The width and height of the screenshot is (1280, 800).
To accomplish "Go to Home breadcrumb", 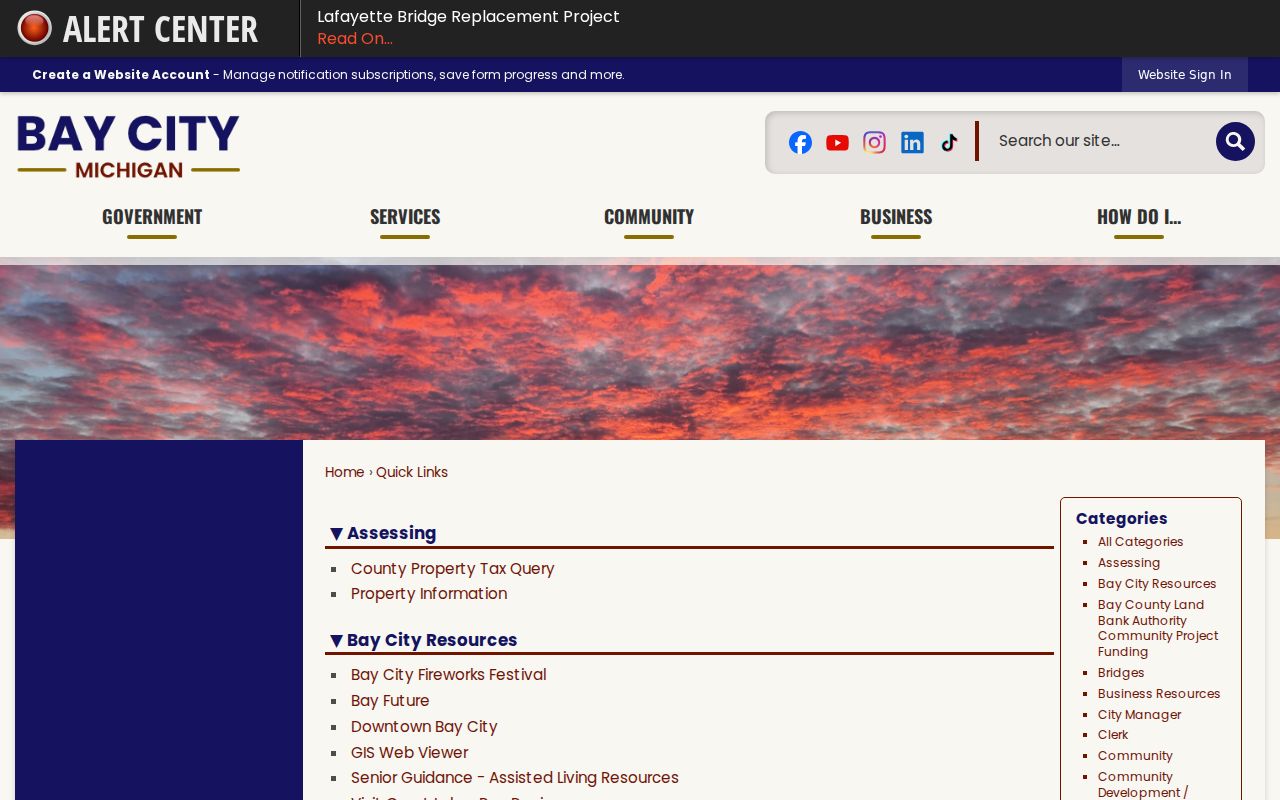I will tap(344, 472).
